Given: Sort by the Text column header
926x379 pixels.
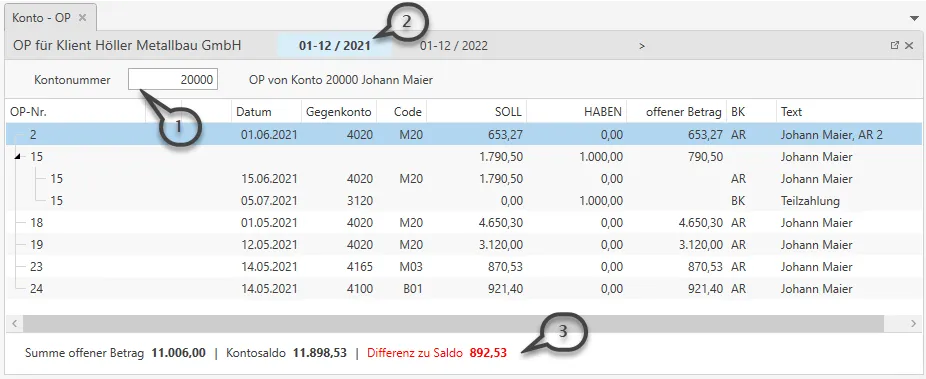Looking at the screenshot, I should pos(850,112).
